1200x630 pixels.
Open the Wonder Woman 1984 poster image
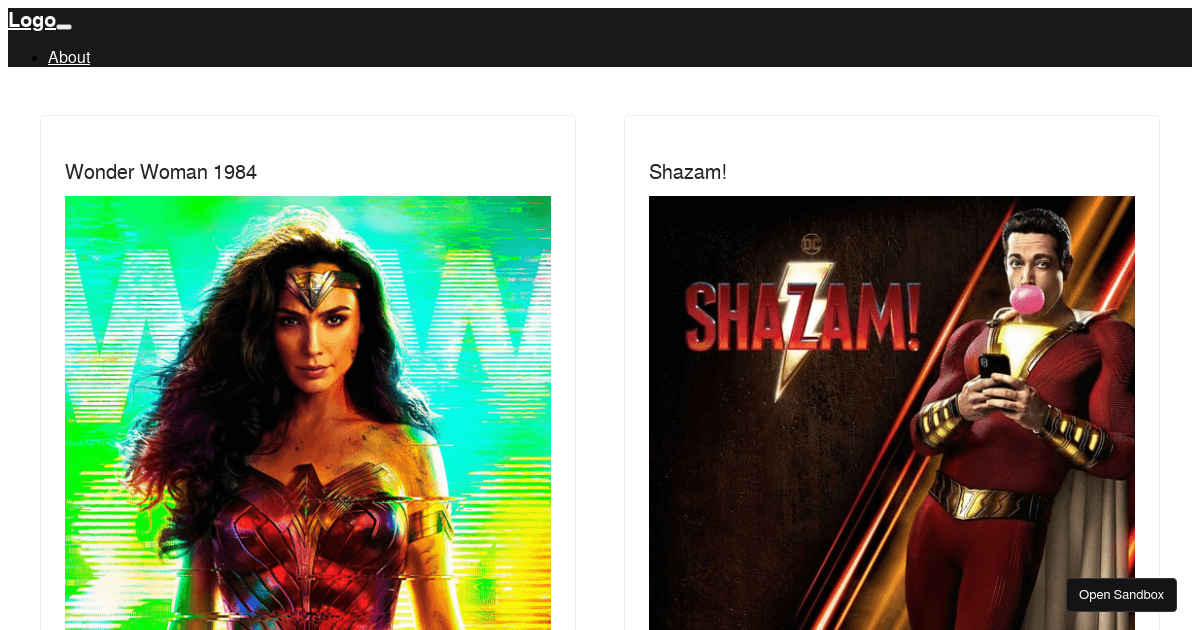(x=308, y=413)
